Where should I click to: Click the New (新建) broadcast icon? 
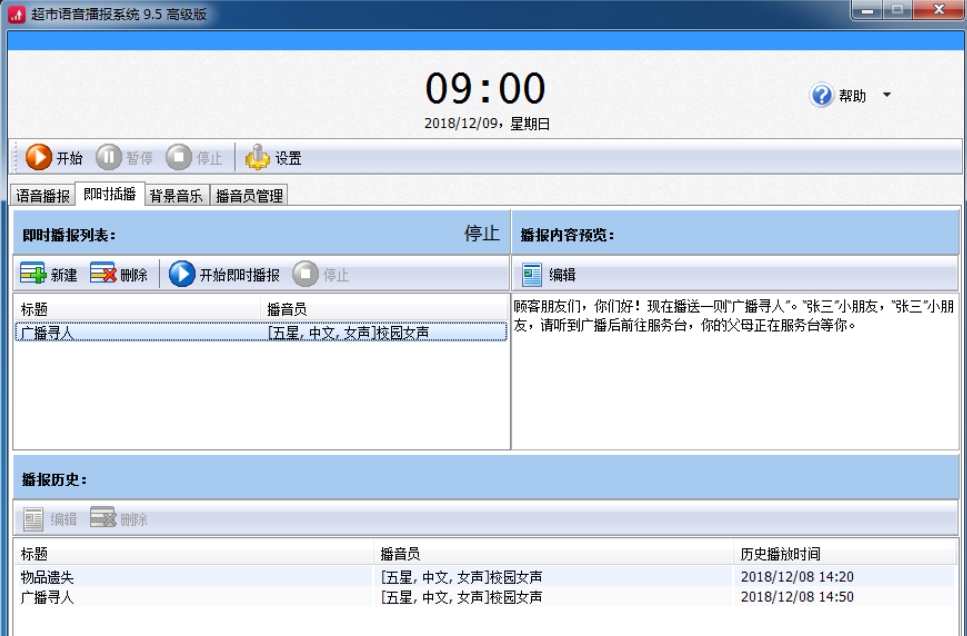pyautogui.click(x=34, y=275)
